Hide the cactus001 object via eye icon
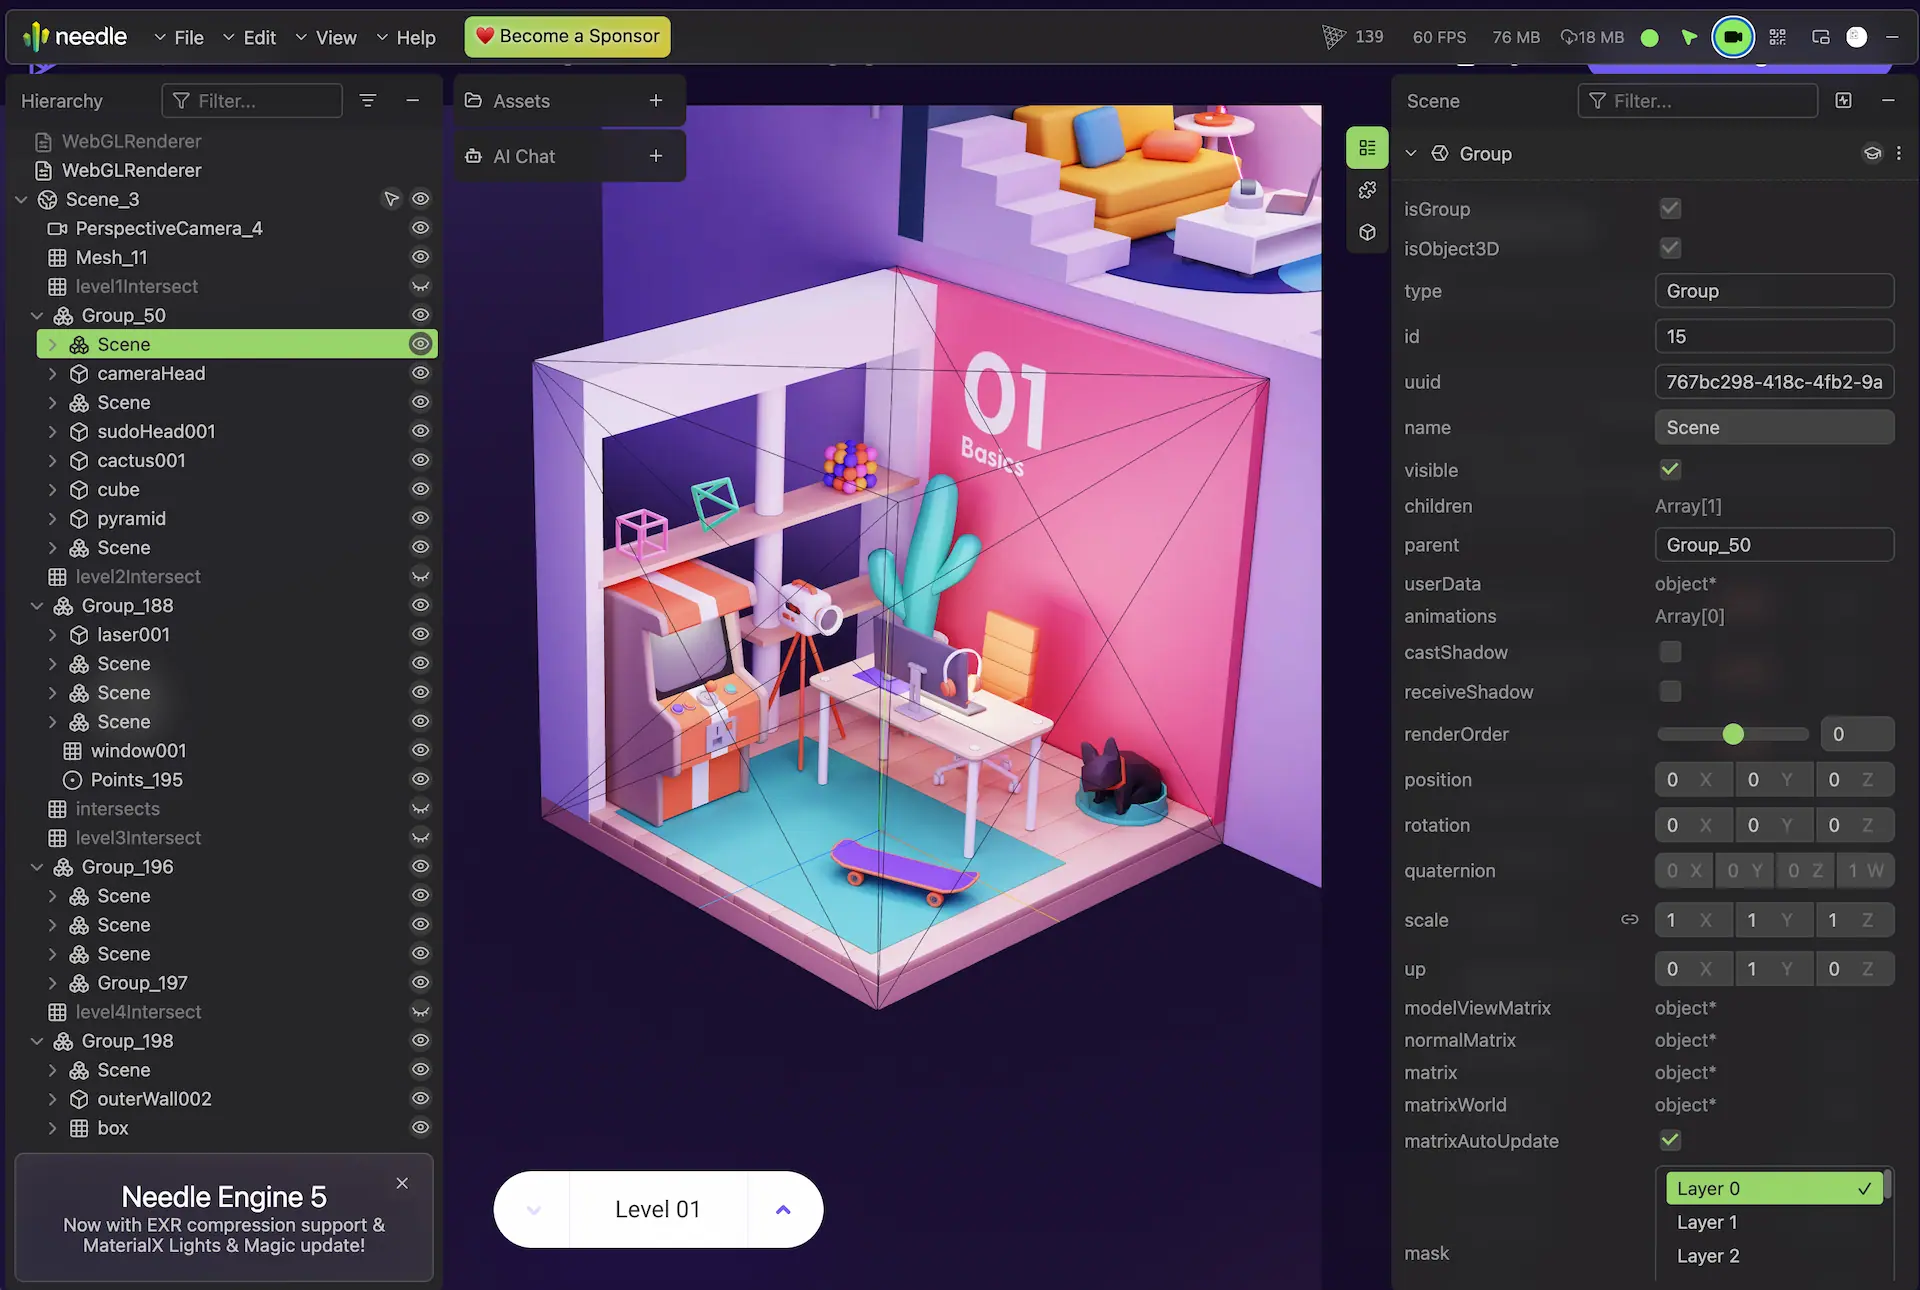This screenshot has height=1290, width=1920. point(421,460)
